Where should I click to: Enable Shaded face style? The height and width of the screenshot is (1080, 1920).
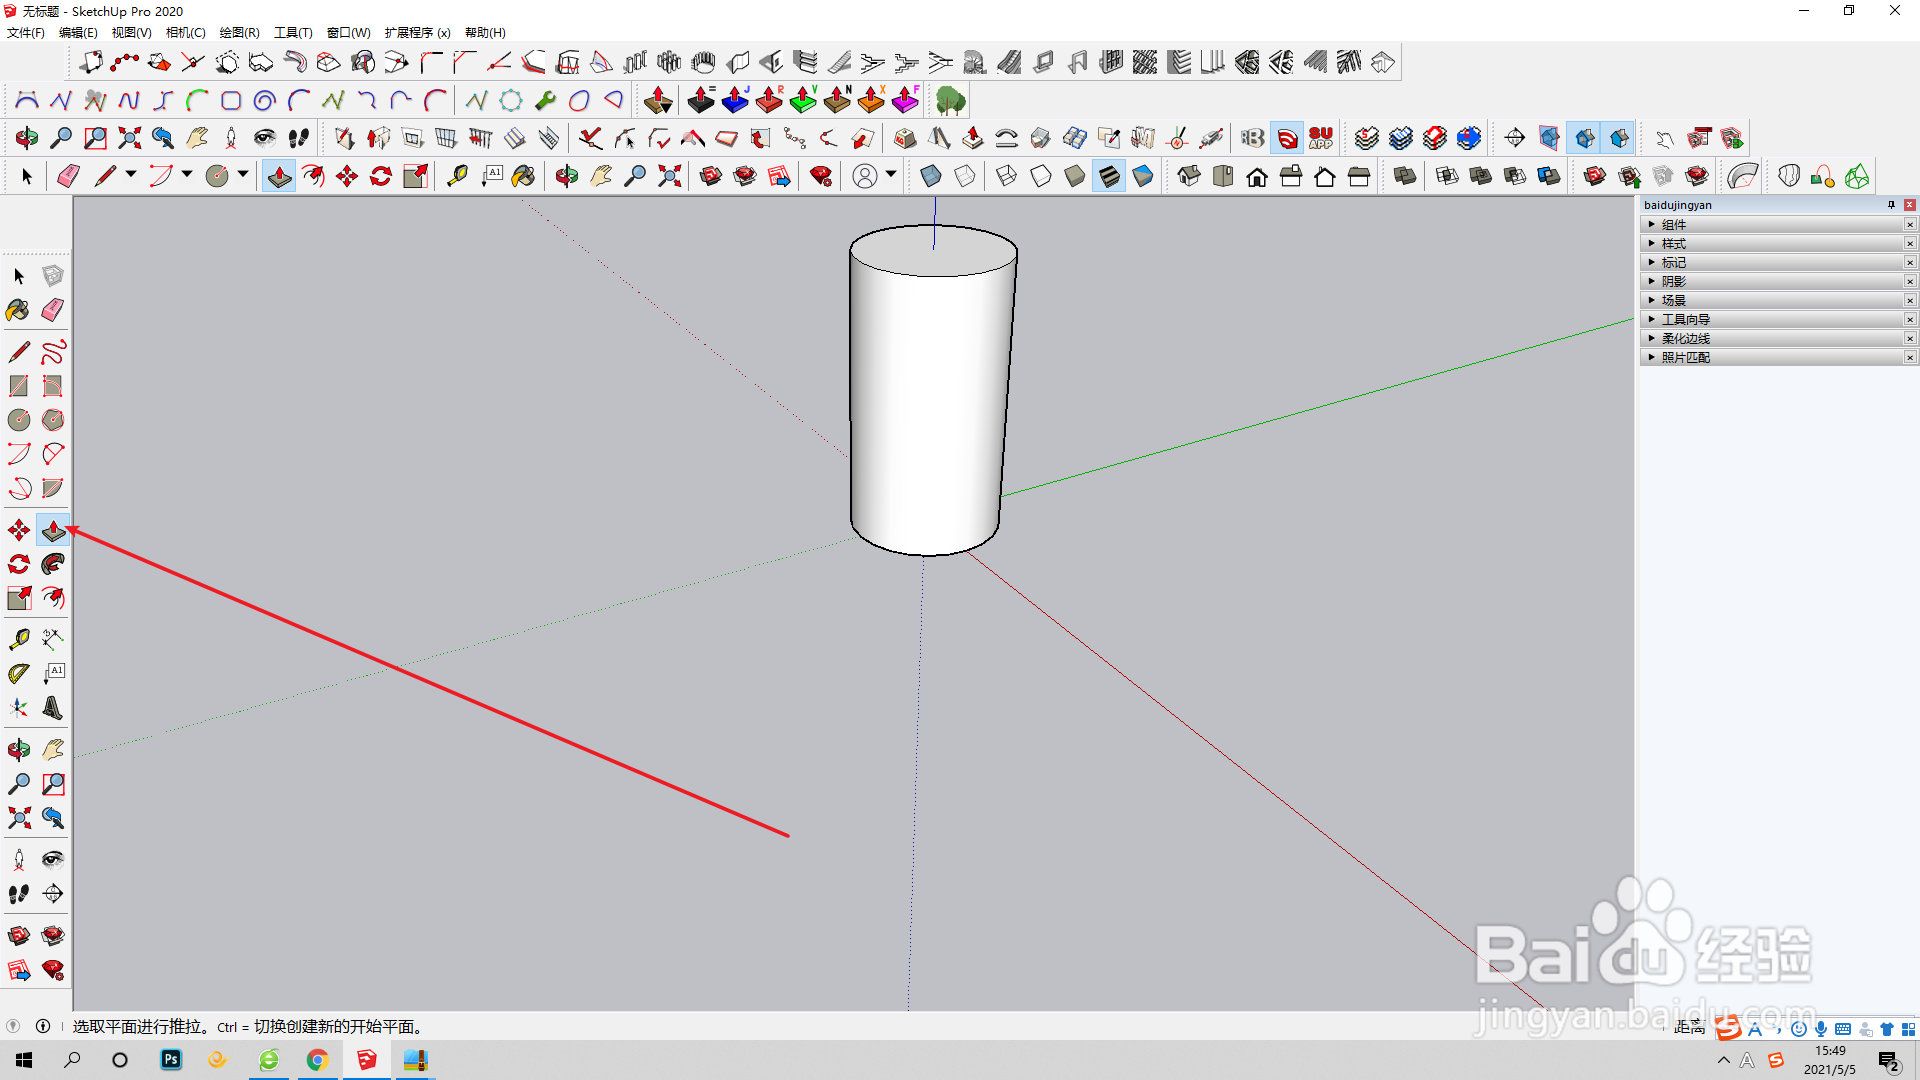click(x=1075, y=177)
